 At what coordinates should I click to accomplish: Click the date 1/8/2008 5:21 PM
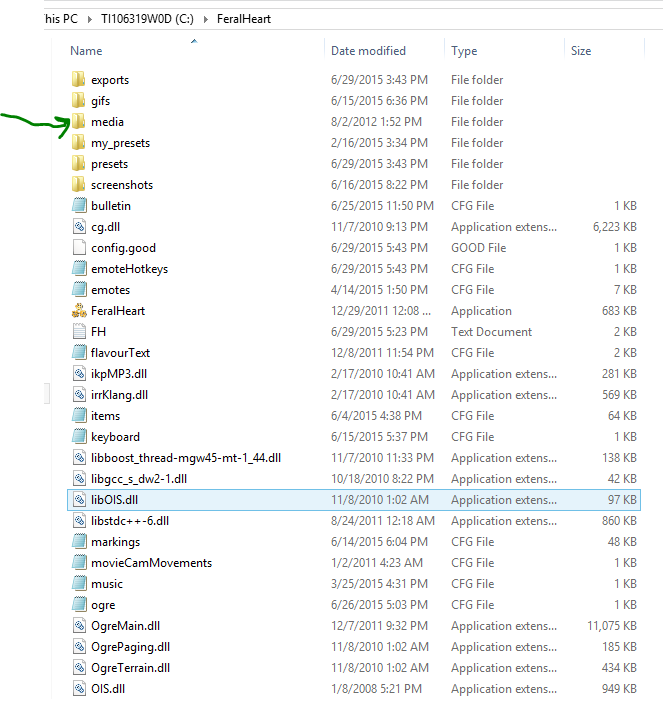[x=376, y=689]
